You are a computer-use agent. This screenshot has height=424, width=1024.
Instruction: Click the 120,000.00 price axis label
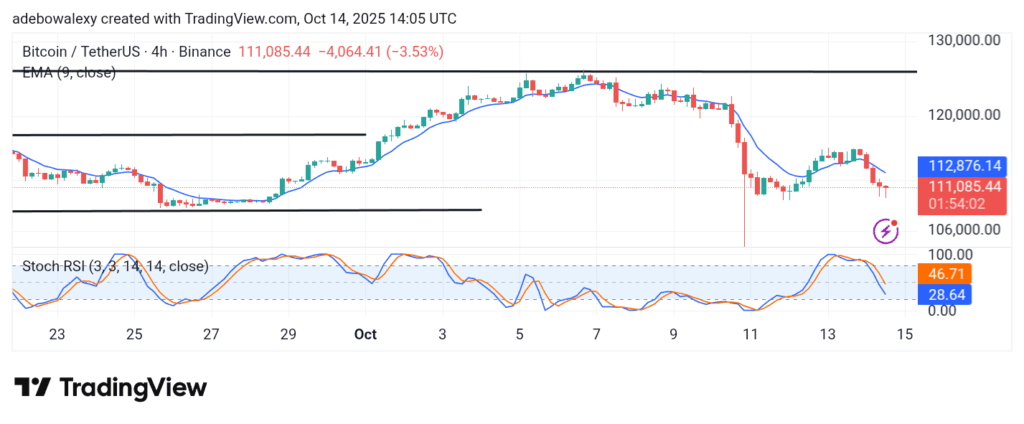[x=964, y=115]
